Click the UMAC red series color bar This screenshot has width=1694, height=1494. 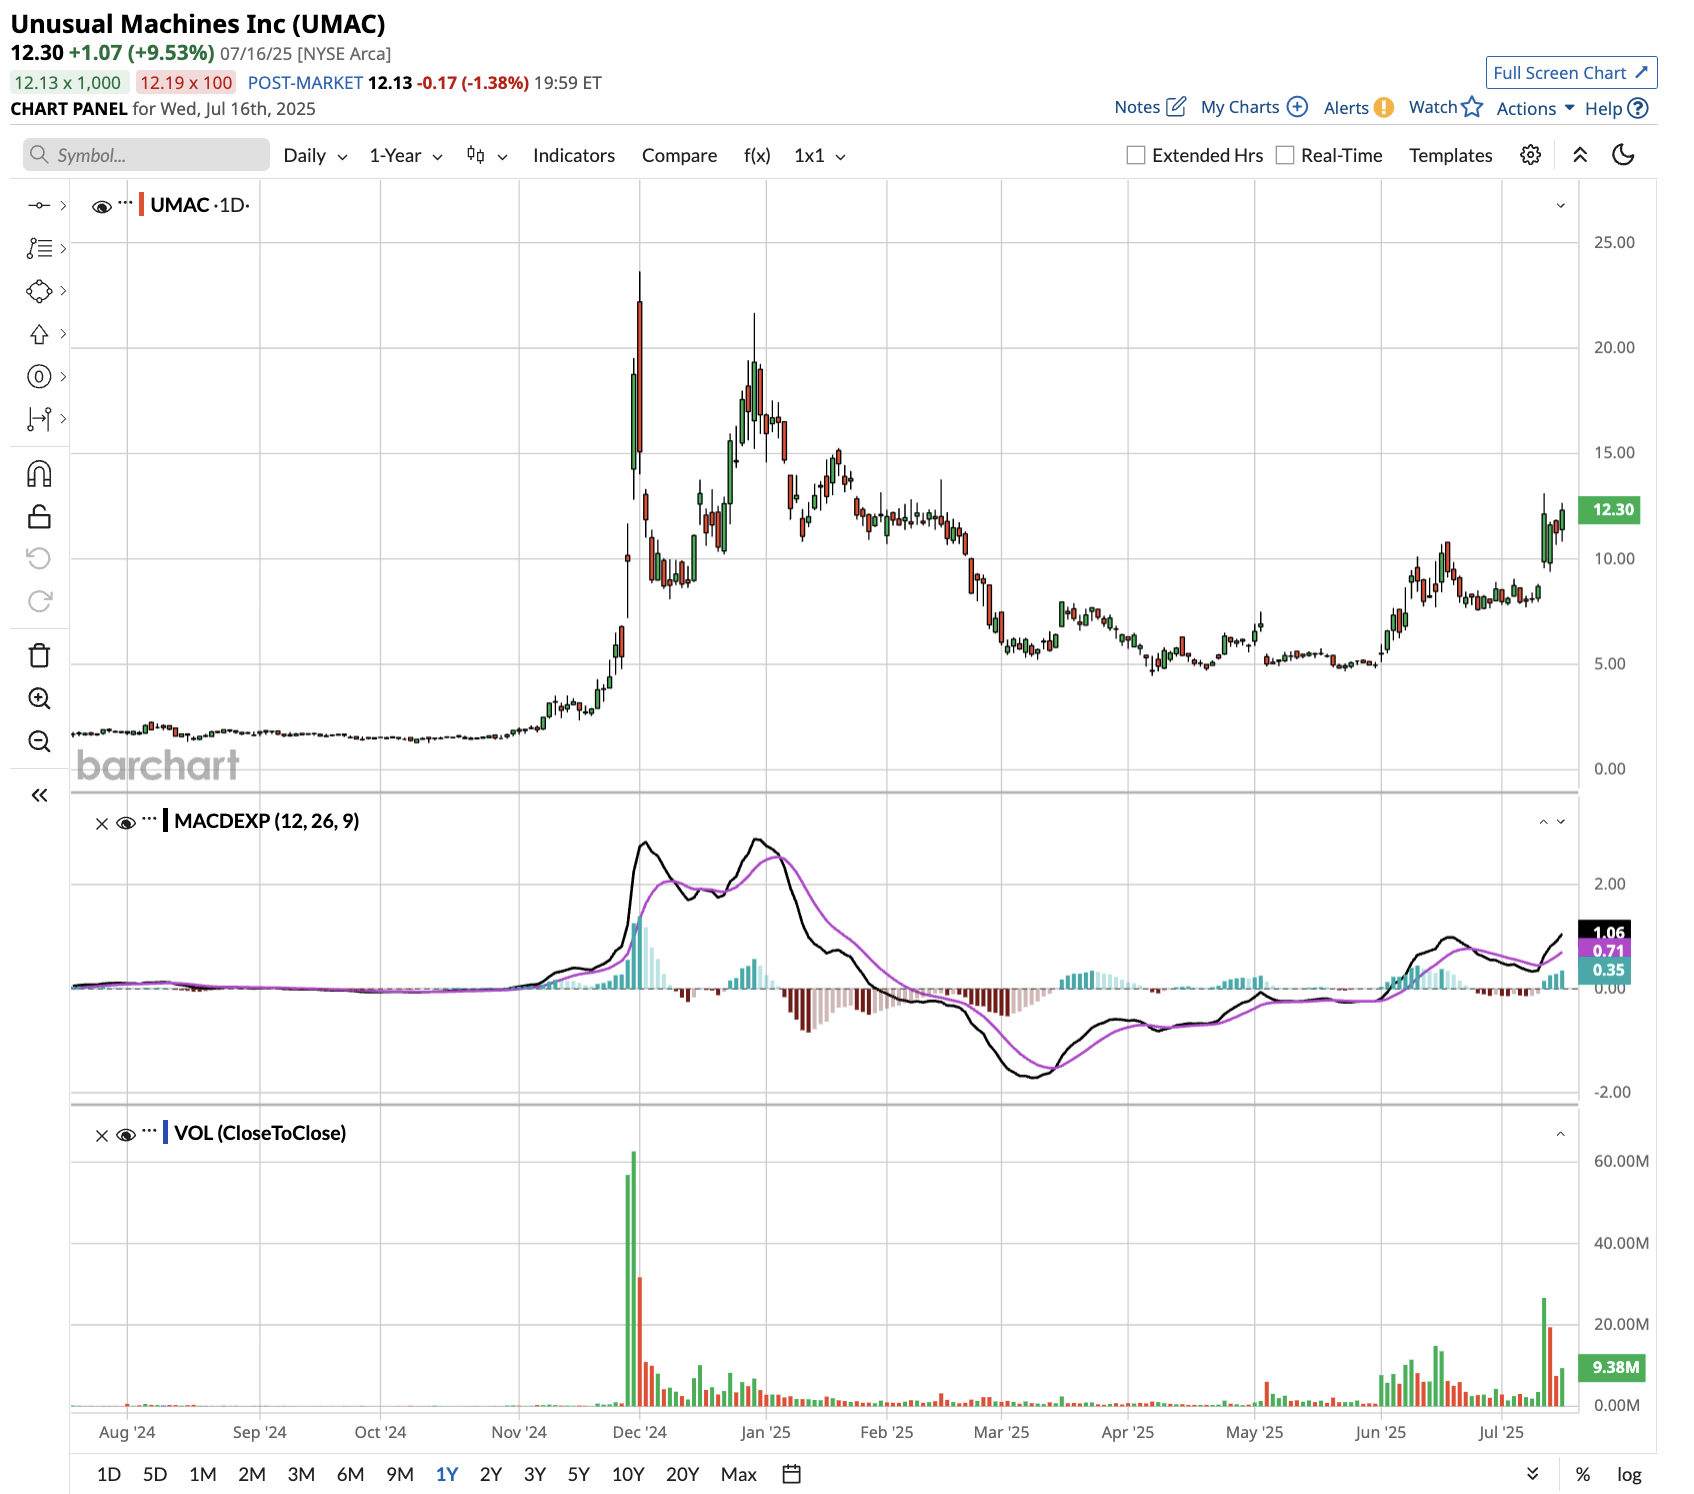(x=141, y=205)
